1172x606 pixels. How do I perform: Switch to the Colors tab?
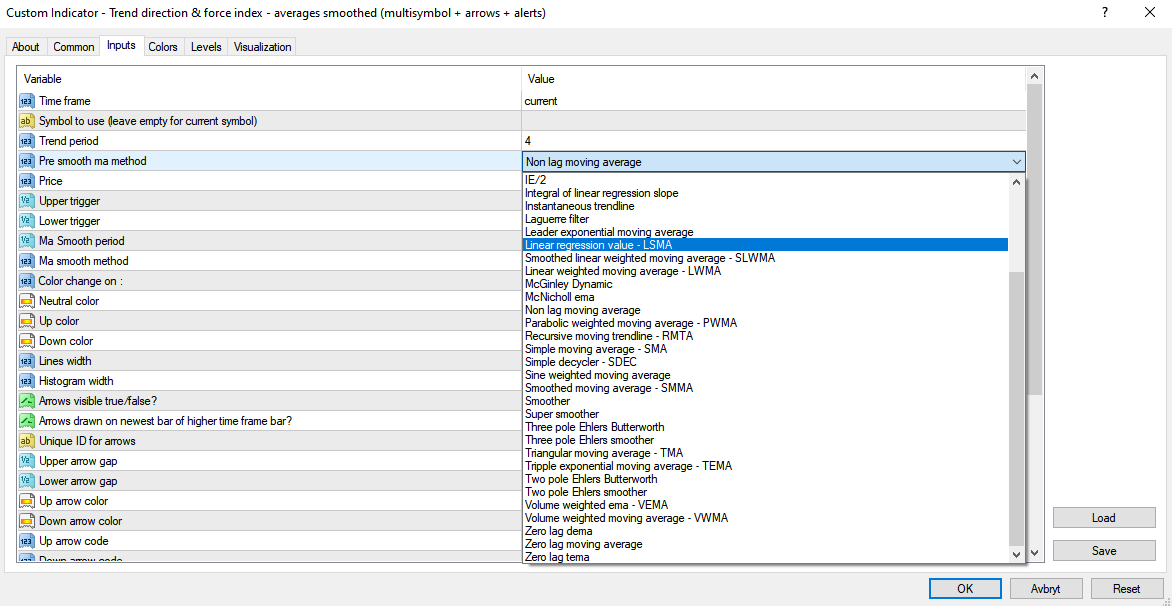pyautogui.click(x=163, y=47)
